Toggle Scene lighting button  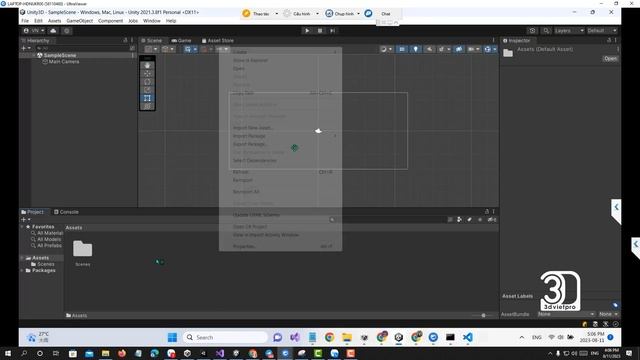[416, 49]
